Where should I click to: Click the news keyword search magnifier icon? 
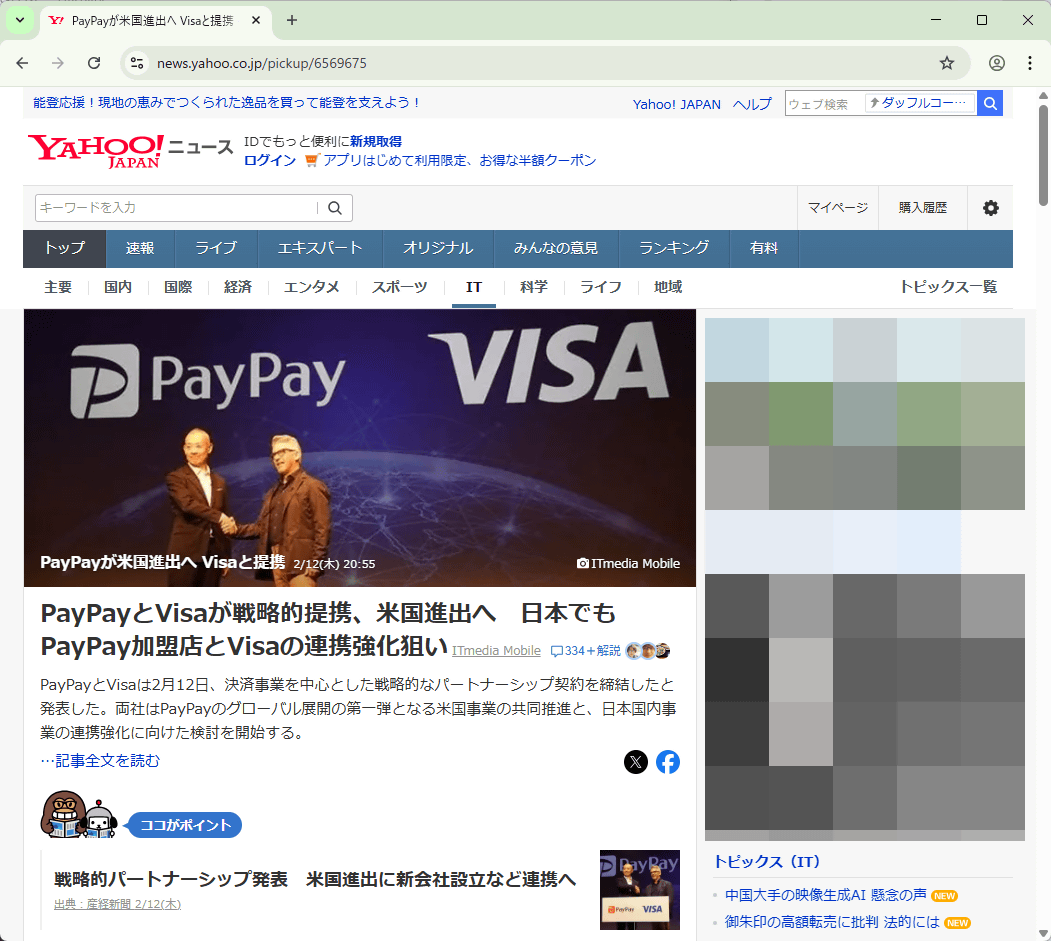pyautogui.click(x=335, y=208)
